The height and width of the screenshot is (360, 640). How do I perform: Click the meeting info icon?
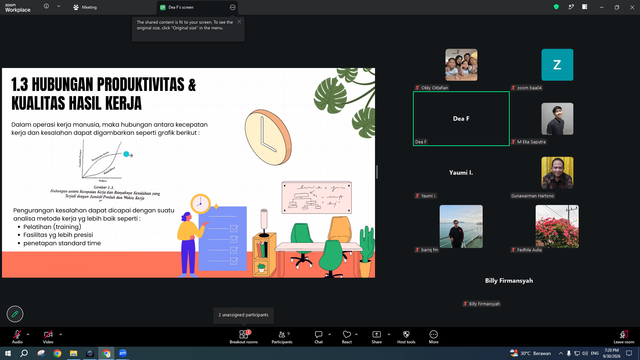coord(46,6)
